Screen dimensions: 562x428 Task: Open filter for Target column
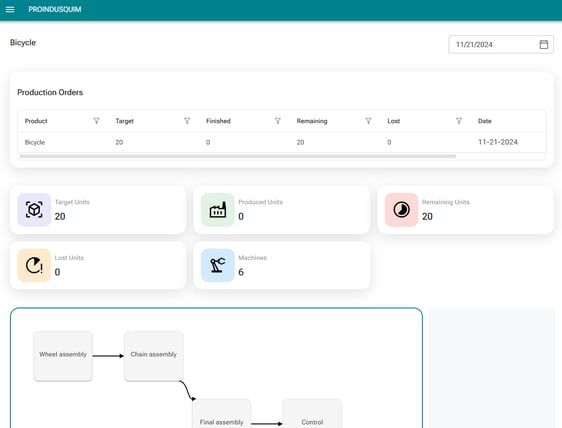coord(187,121)
